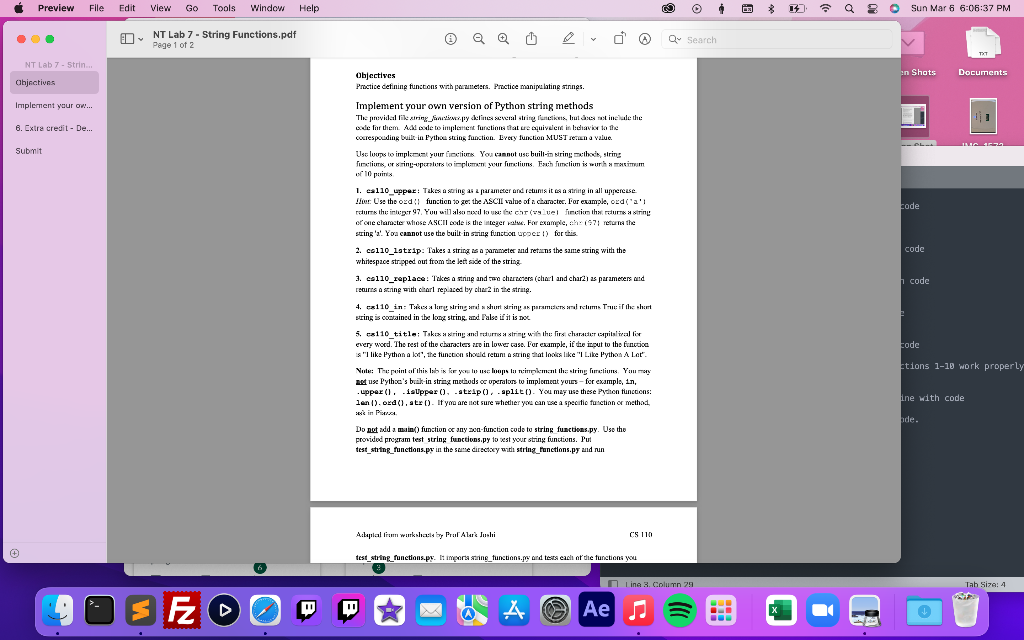1024x640 pixels.
Task: Zoom in on the PDF page
Action: point(503,39)
